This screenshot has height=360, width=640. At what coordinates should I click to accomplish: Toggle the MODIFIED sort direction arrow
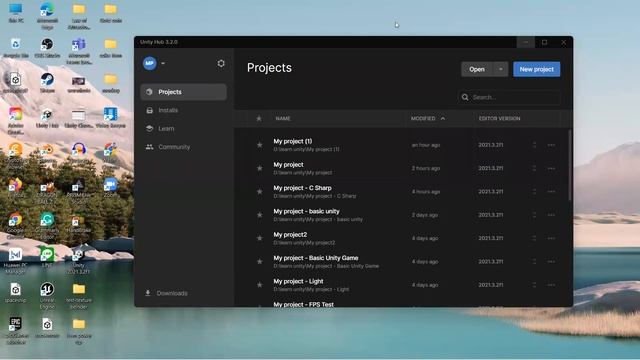pos(443,118)
